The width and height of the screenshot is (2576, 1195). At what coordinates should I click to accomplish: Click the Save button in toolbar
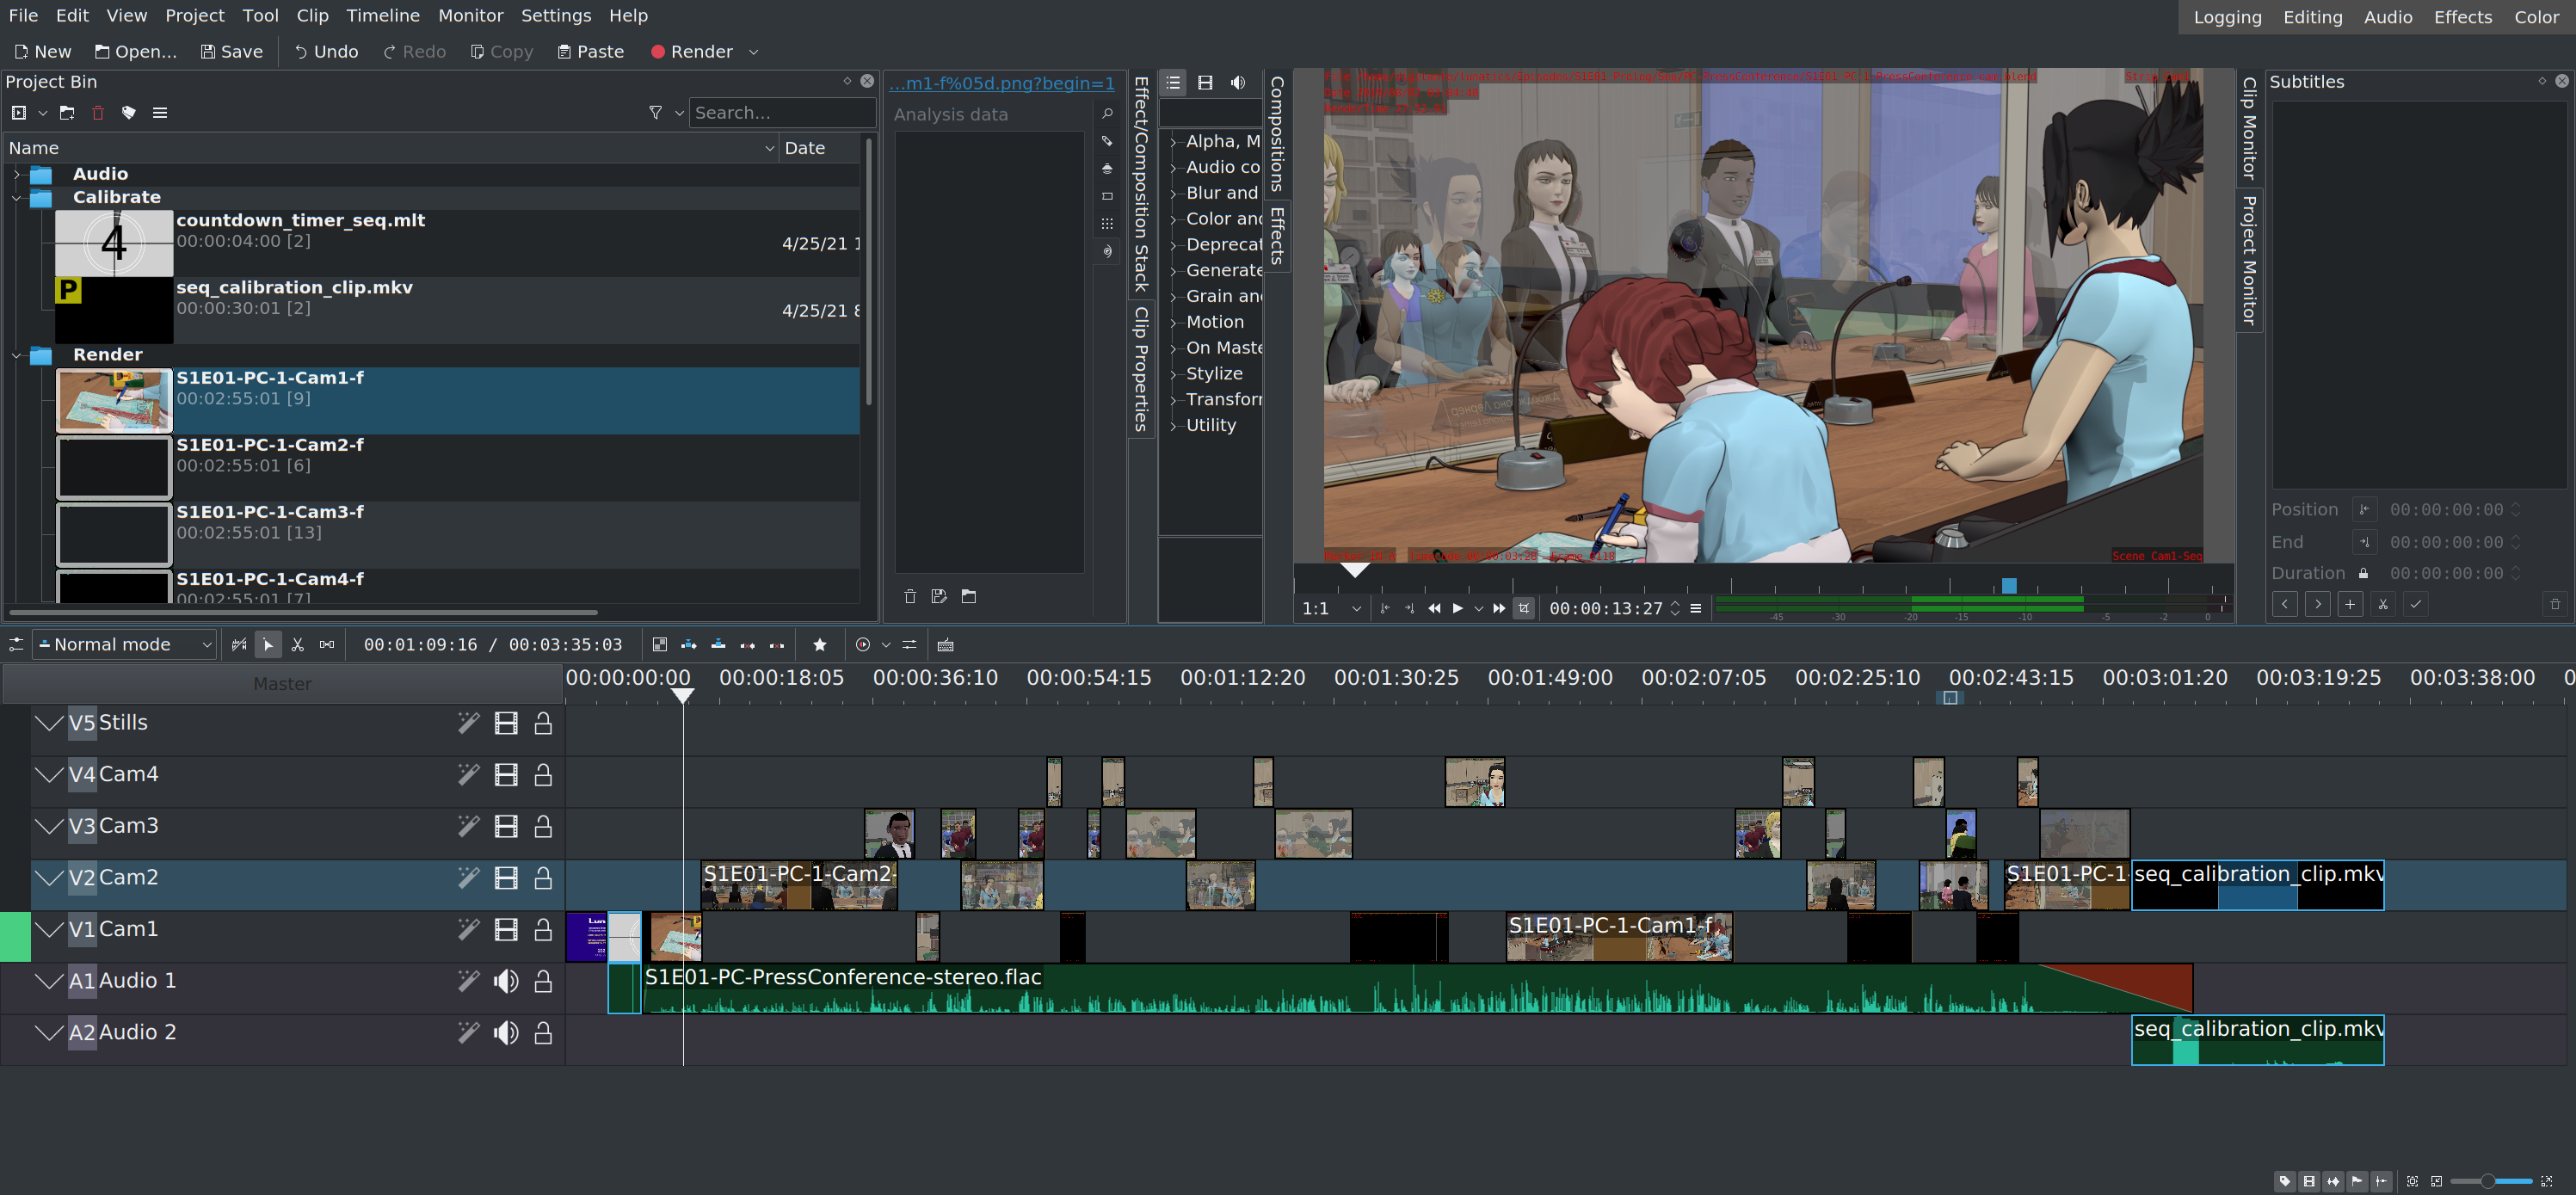coord(232,52)
